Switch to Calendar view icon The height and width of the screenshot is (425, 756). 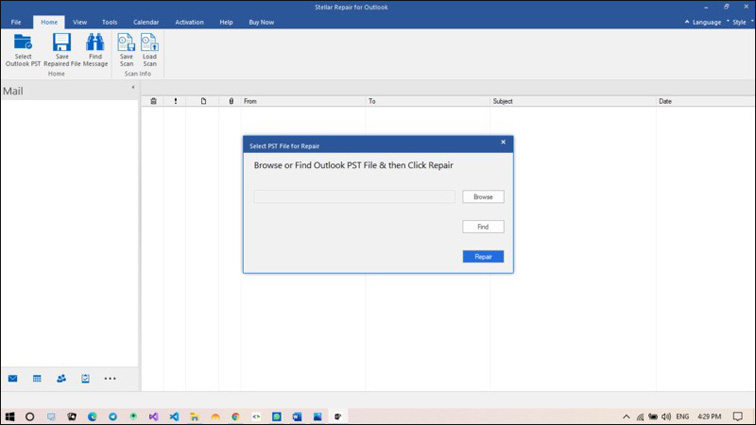37,379
